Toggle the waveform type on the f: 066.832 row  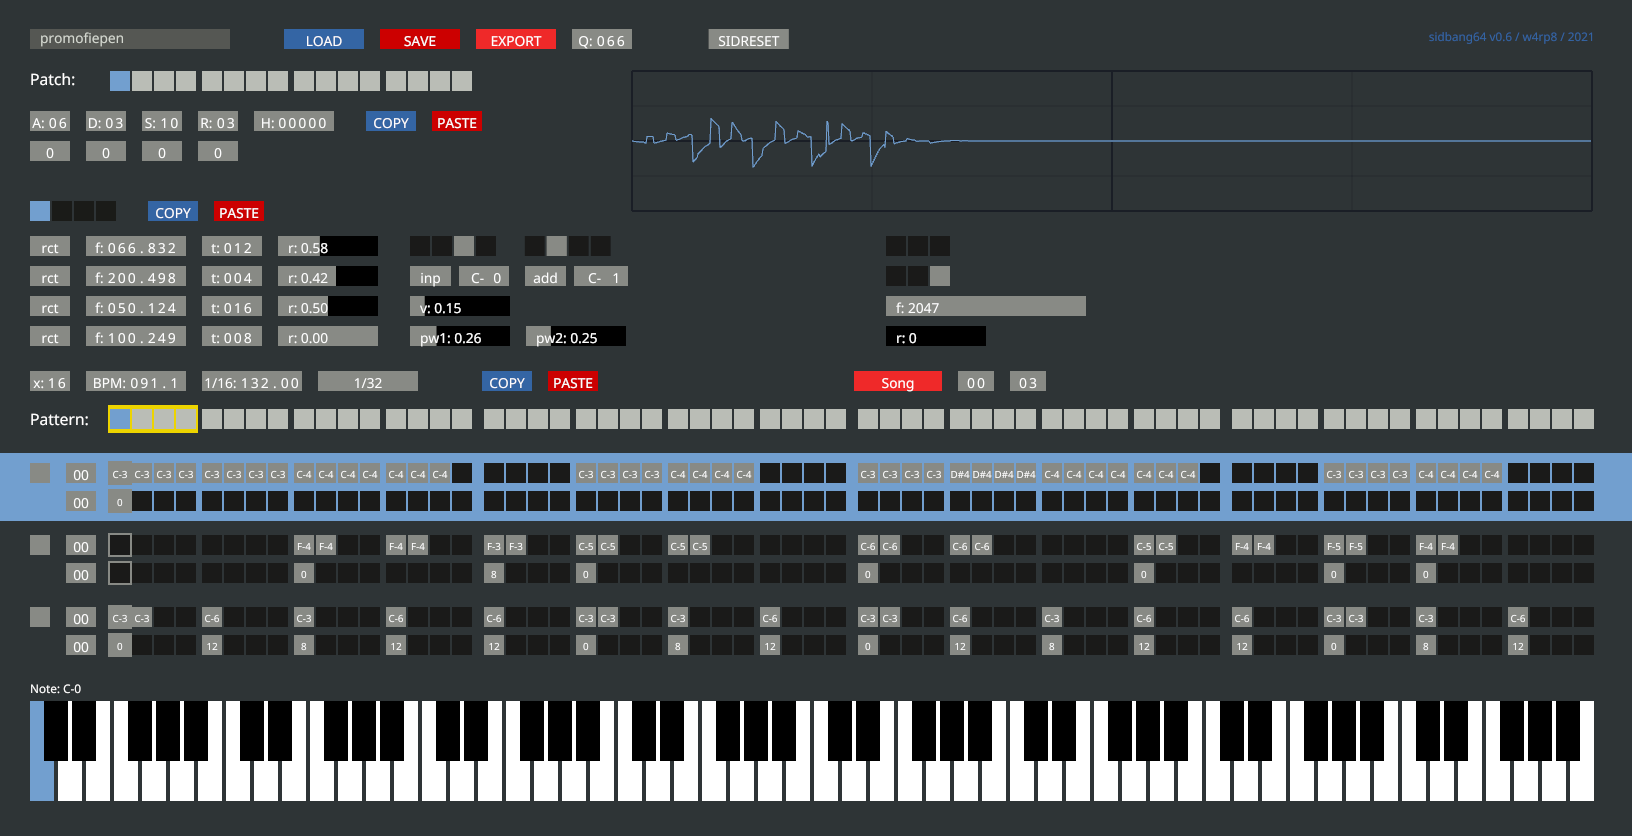click(x=50, y=247)
